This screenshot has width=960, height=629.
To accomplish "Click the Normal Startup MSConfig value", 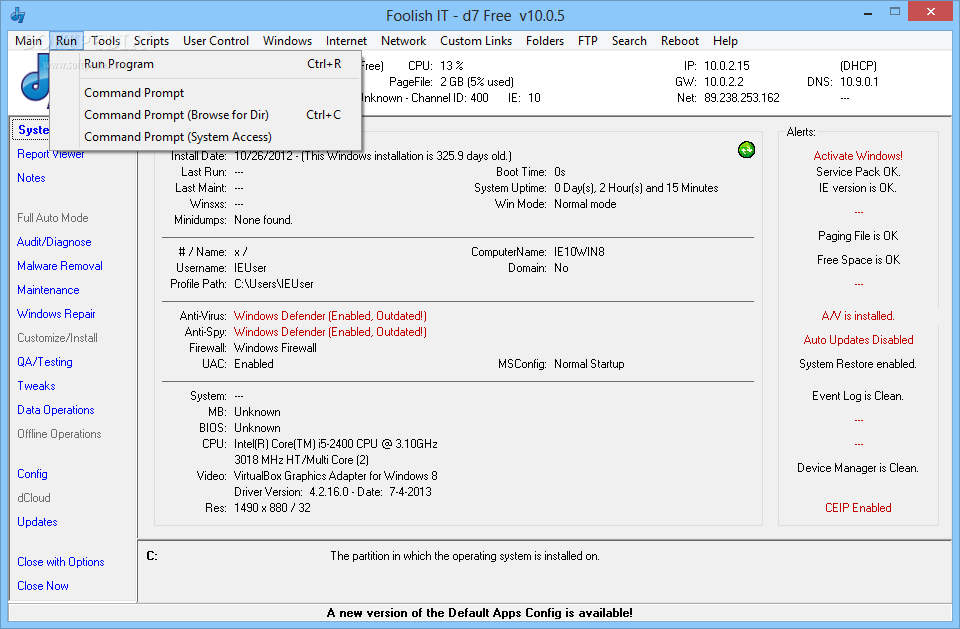I will coord(589,364).
